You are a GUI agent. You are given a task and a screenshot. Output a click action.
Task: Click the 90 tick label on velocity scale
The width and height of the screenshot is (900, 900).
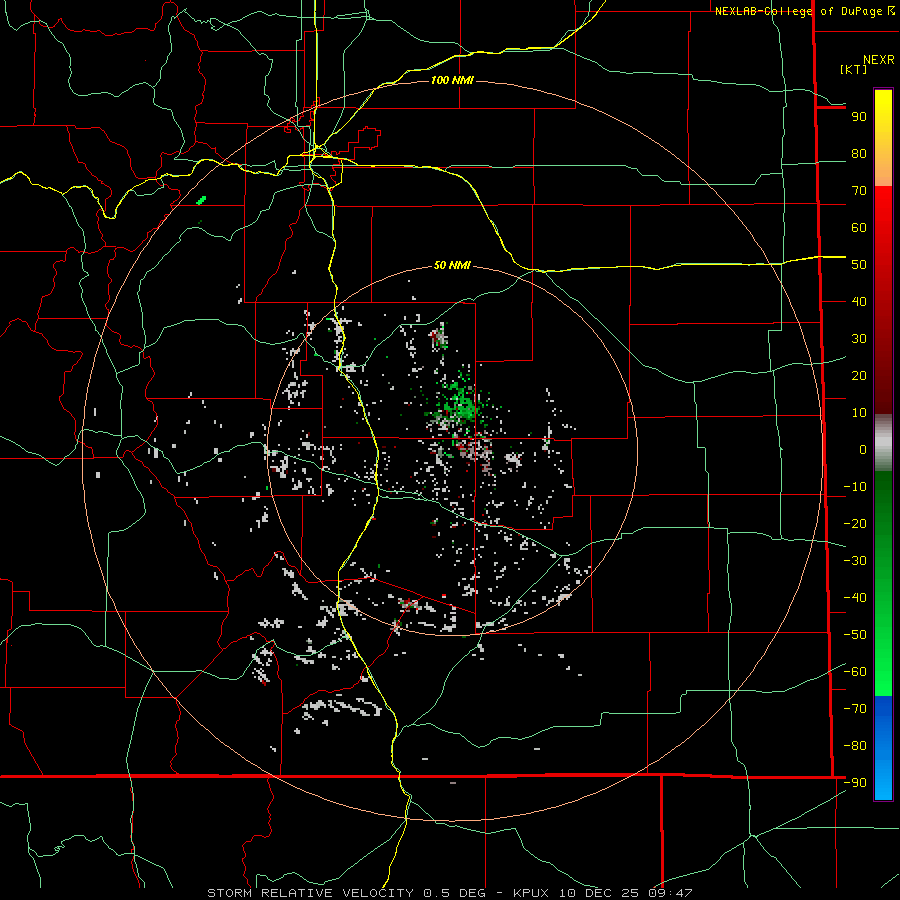(859, 117)
